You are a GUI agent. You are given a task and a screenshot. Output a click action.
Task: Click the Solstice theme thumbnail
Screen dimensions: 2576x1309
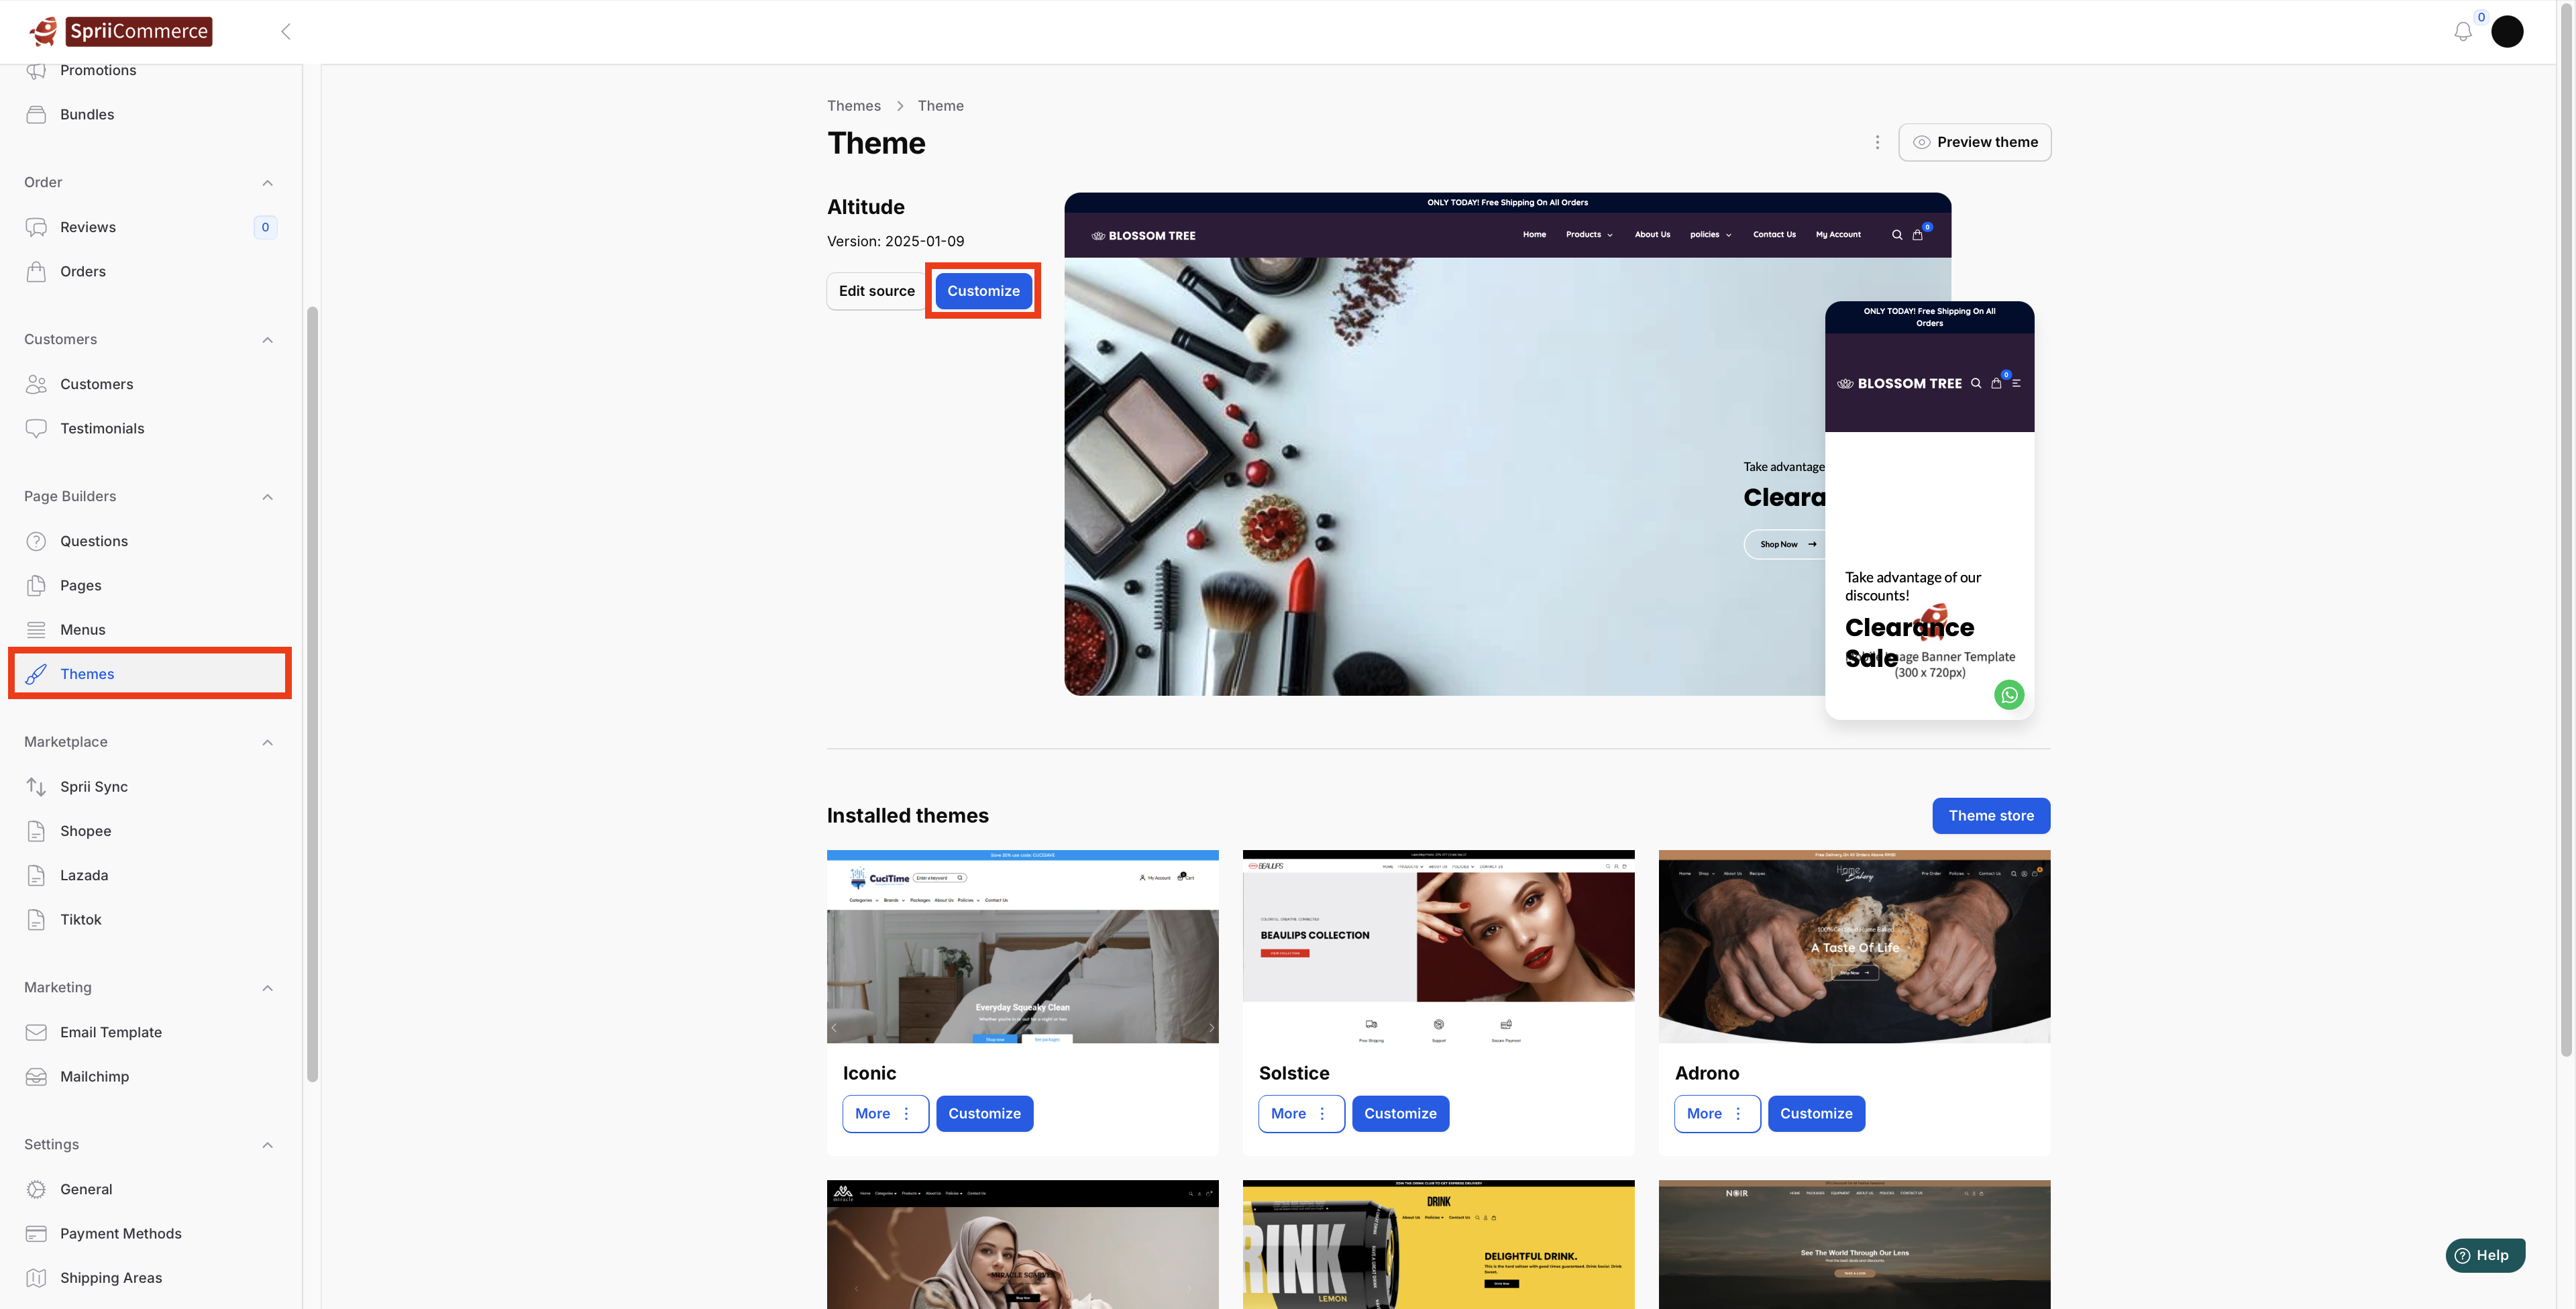(x=1438, y=946)
